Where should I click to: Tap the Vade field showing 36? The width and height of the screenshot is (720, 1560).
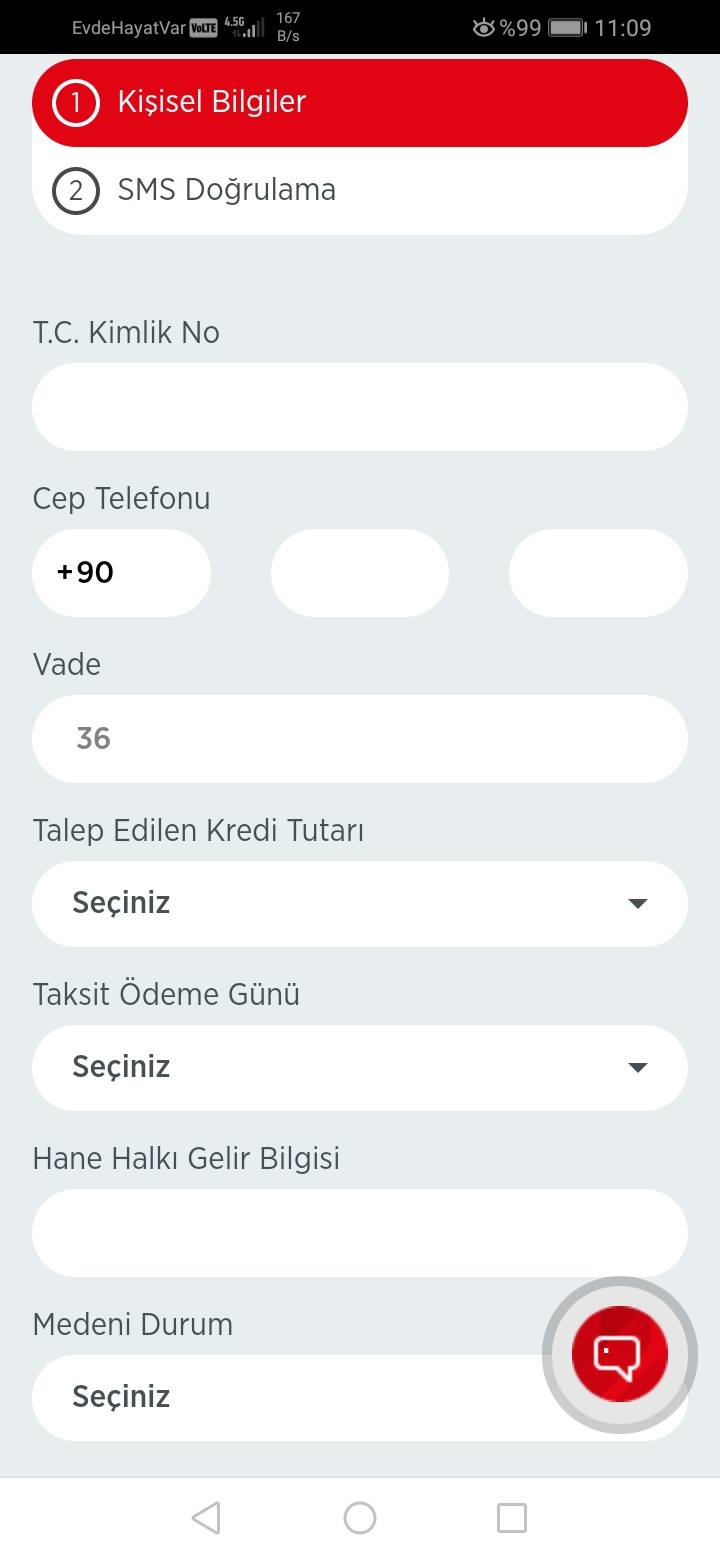tap(360, 739)
